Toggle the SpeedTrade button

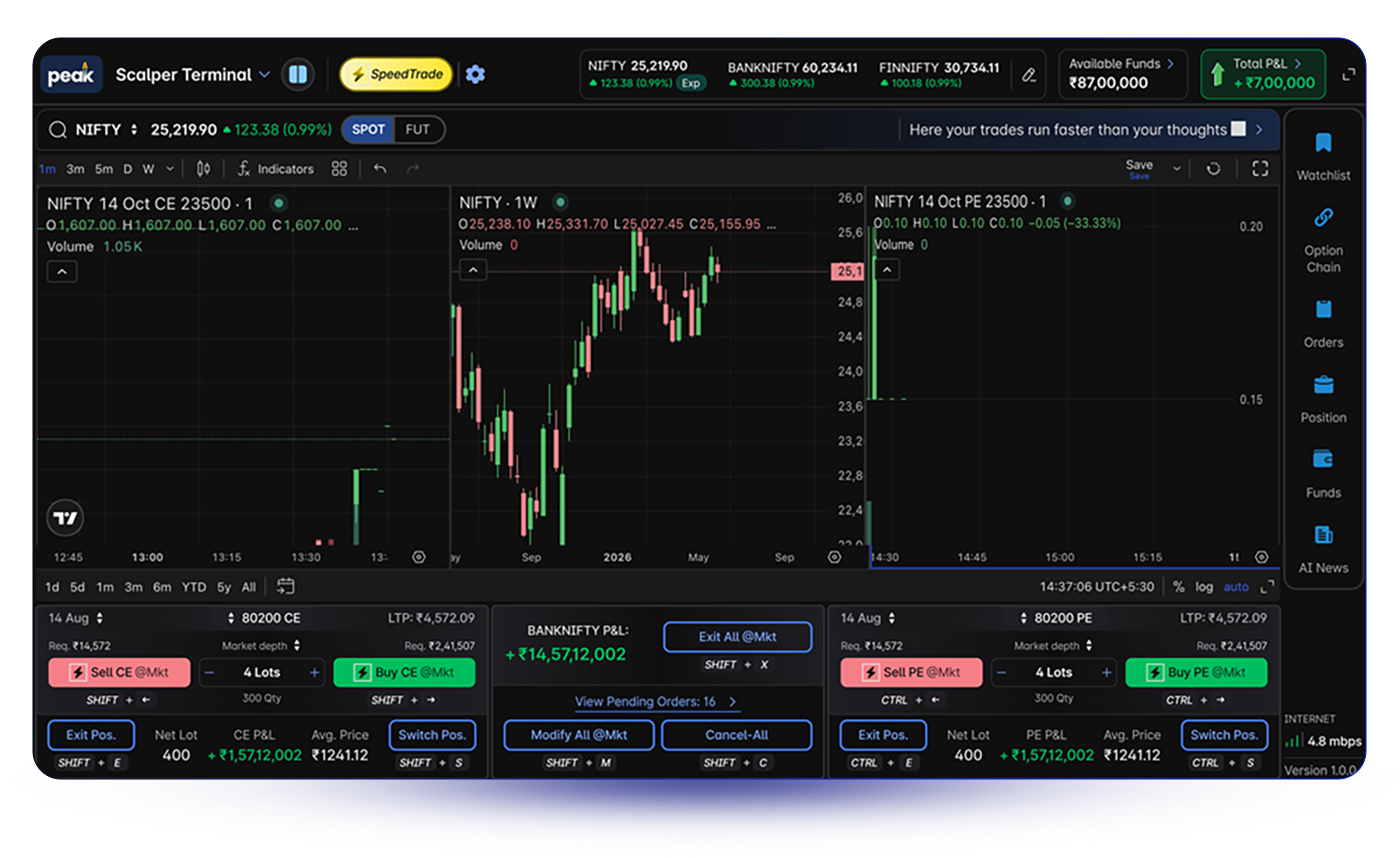(x=396, y=74)
